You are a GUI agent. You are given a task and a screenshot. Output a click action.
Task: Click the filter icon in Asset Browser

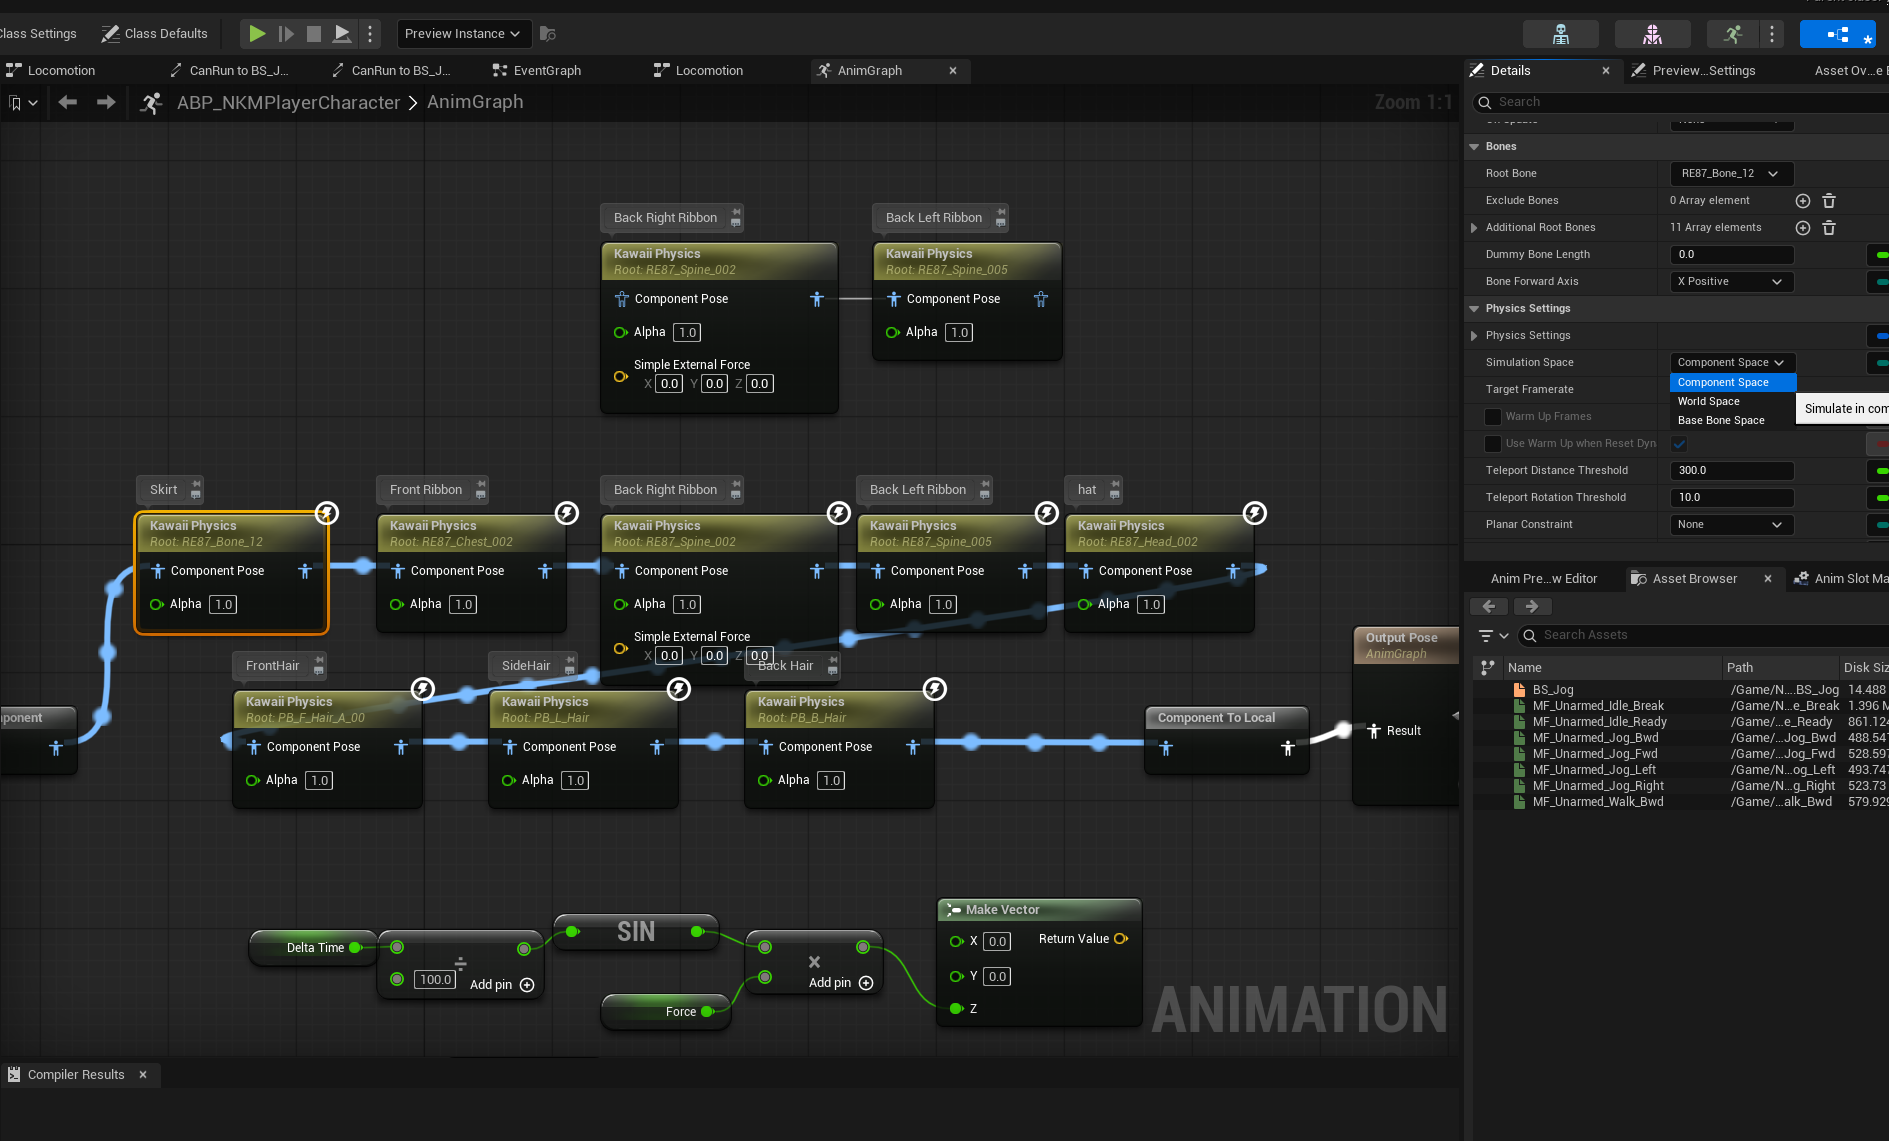[1486, 636]
